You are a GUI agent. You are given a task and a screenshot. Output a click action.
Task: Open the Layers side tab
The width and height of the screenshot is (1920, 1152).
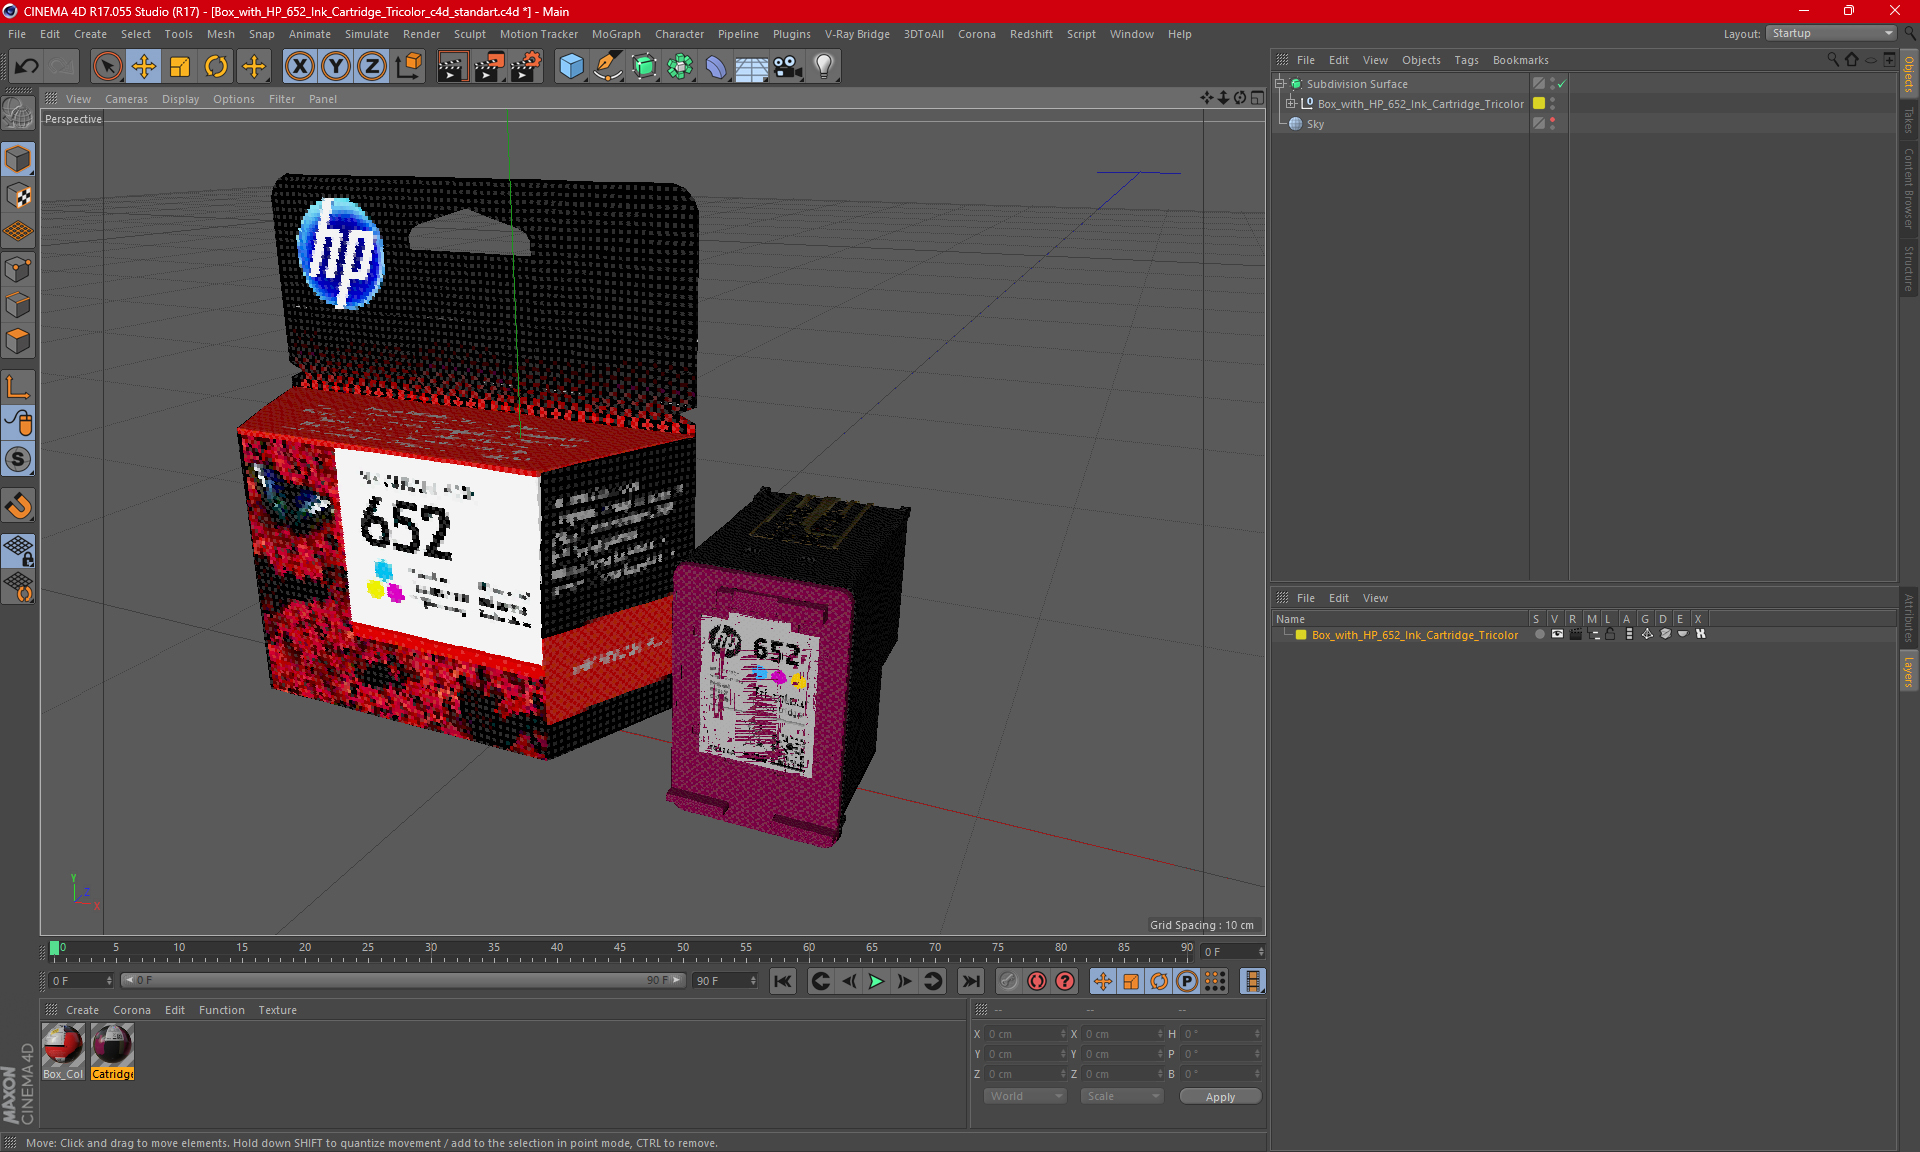point(1909,671)
